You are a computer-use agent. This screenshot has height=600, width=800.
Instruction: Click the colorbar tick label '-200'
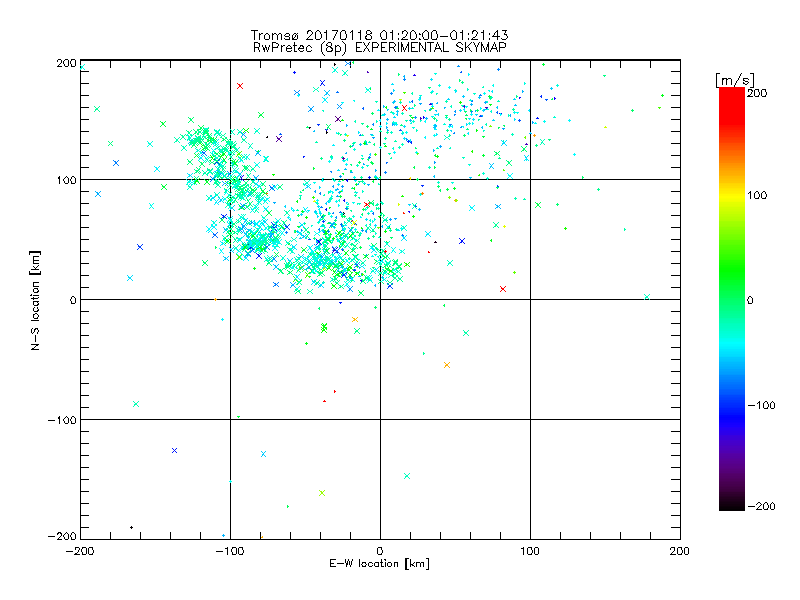click(761, 507)
